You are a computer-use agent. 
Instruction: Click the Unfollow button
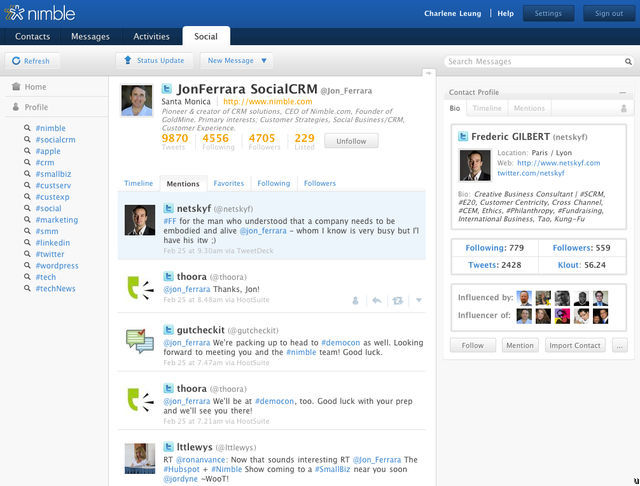(351, 141)
